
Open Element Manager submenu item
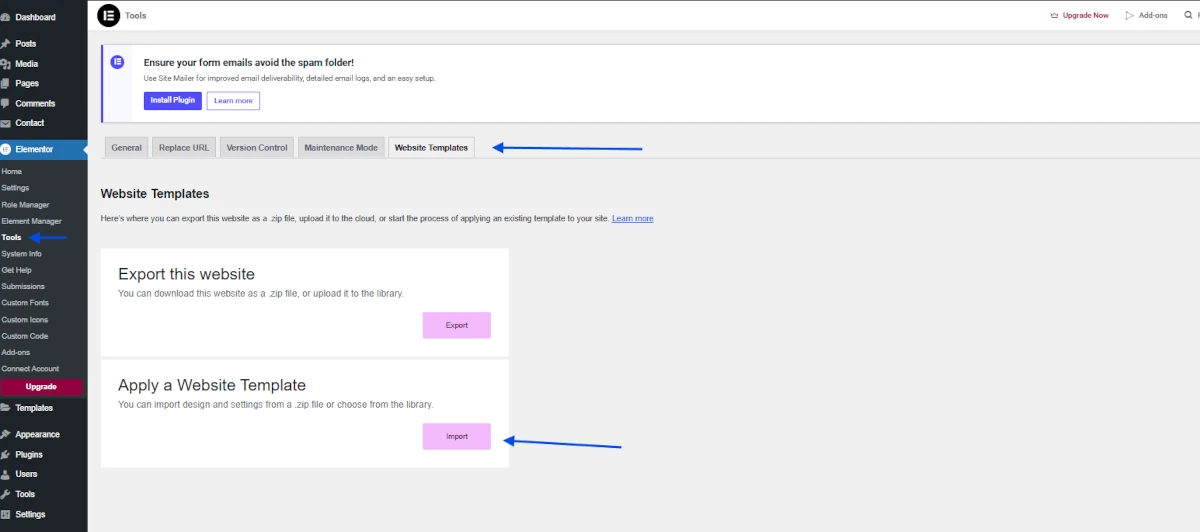coord(31,221)
